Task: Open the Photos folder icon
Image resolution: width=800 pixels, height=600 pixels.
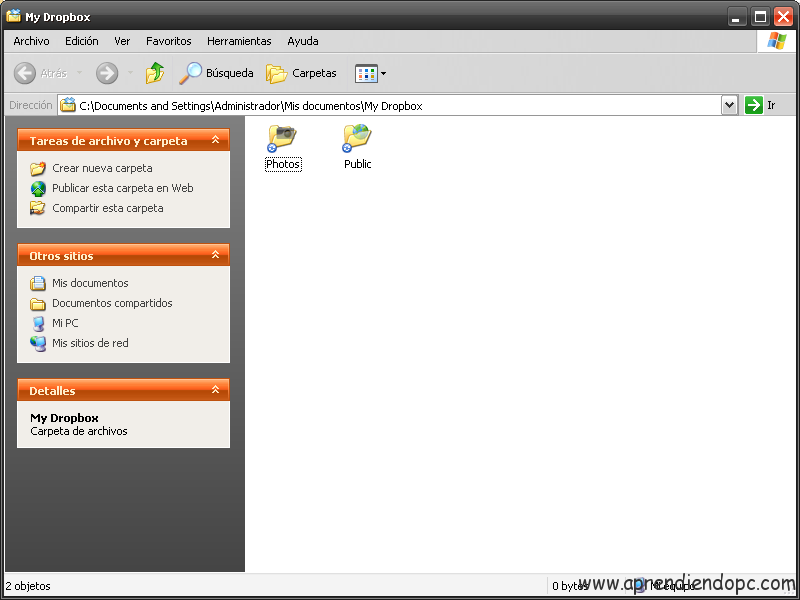Action: coord(283,138)
